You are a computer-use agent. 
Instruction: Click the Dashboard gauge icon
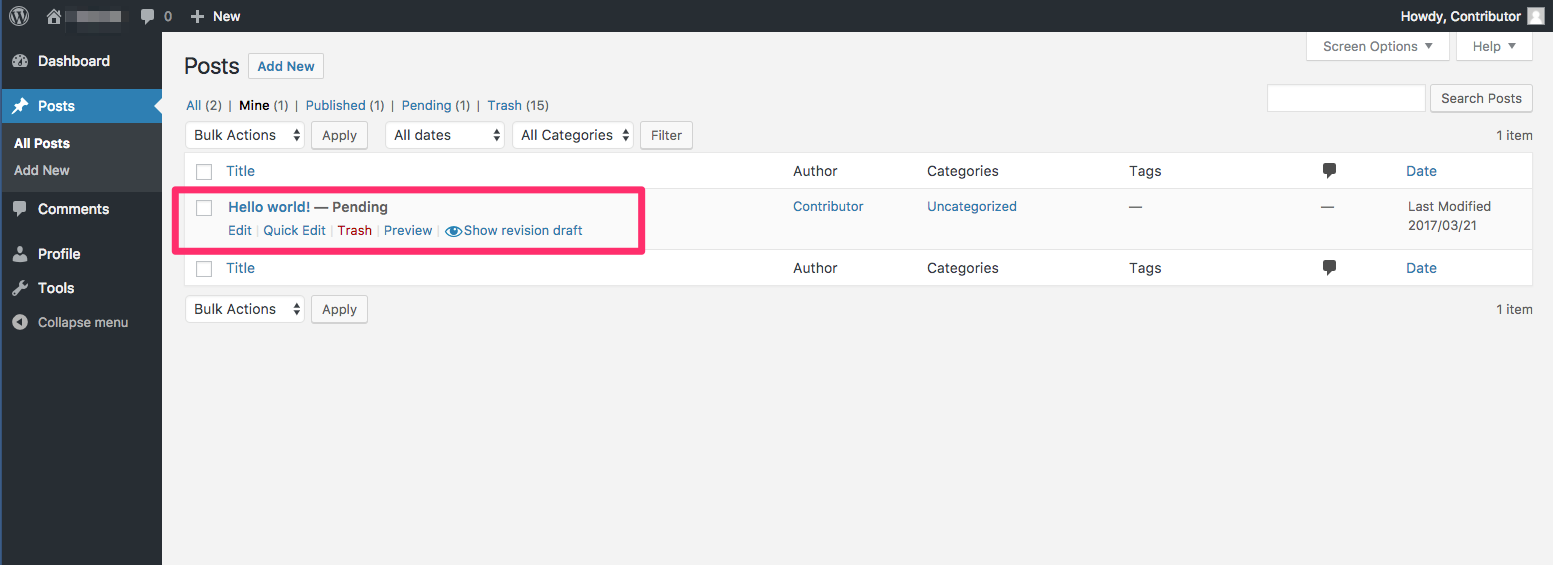[x=20, y=61]
